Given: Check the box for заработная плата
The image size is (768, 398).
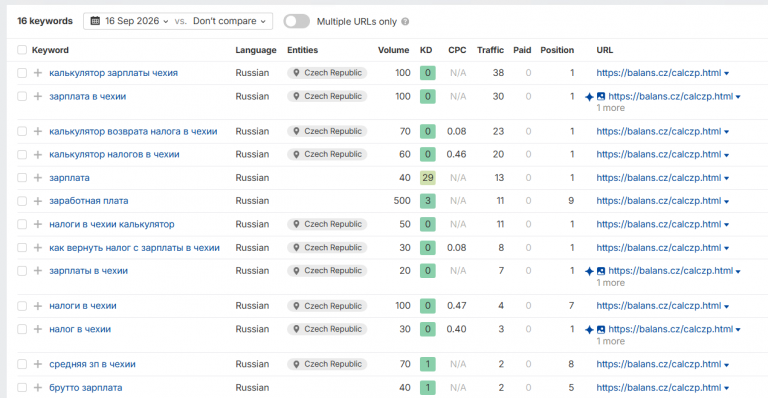Looking at the screenshot, I should coord(22,201).
